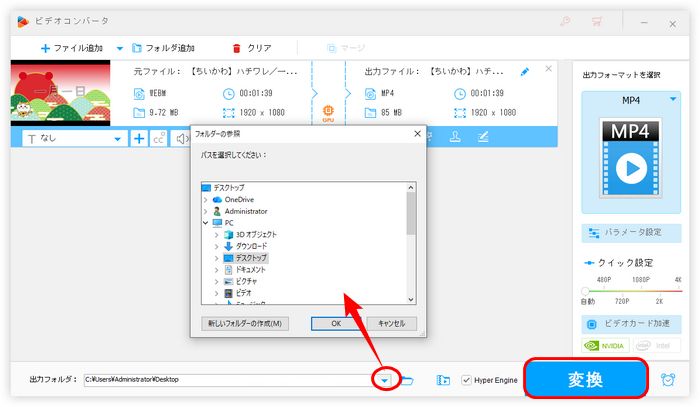The height and width of the screenshot is (407, 700).
Task: Open パラメータ設定 parameter settings
Action: click(x=631, y=233)
